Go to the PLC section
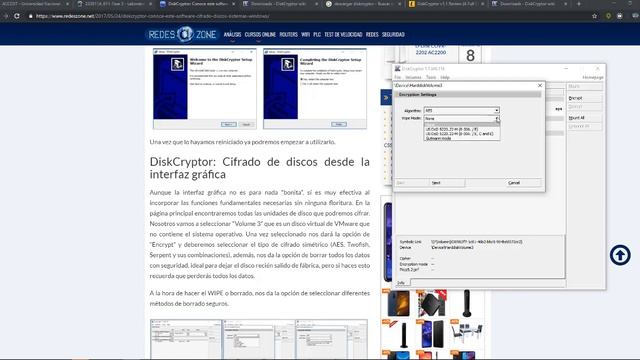 point(317,35)
